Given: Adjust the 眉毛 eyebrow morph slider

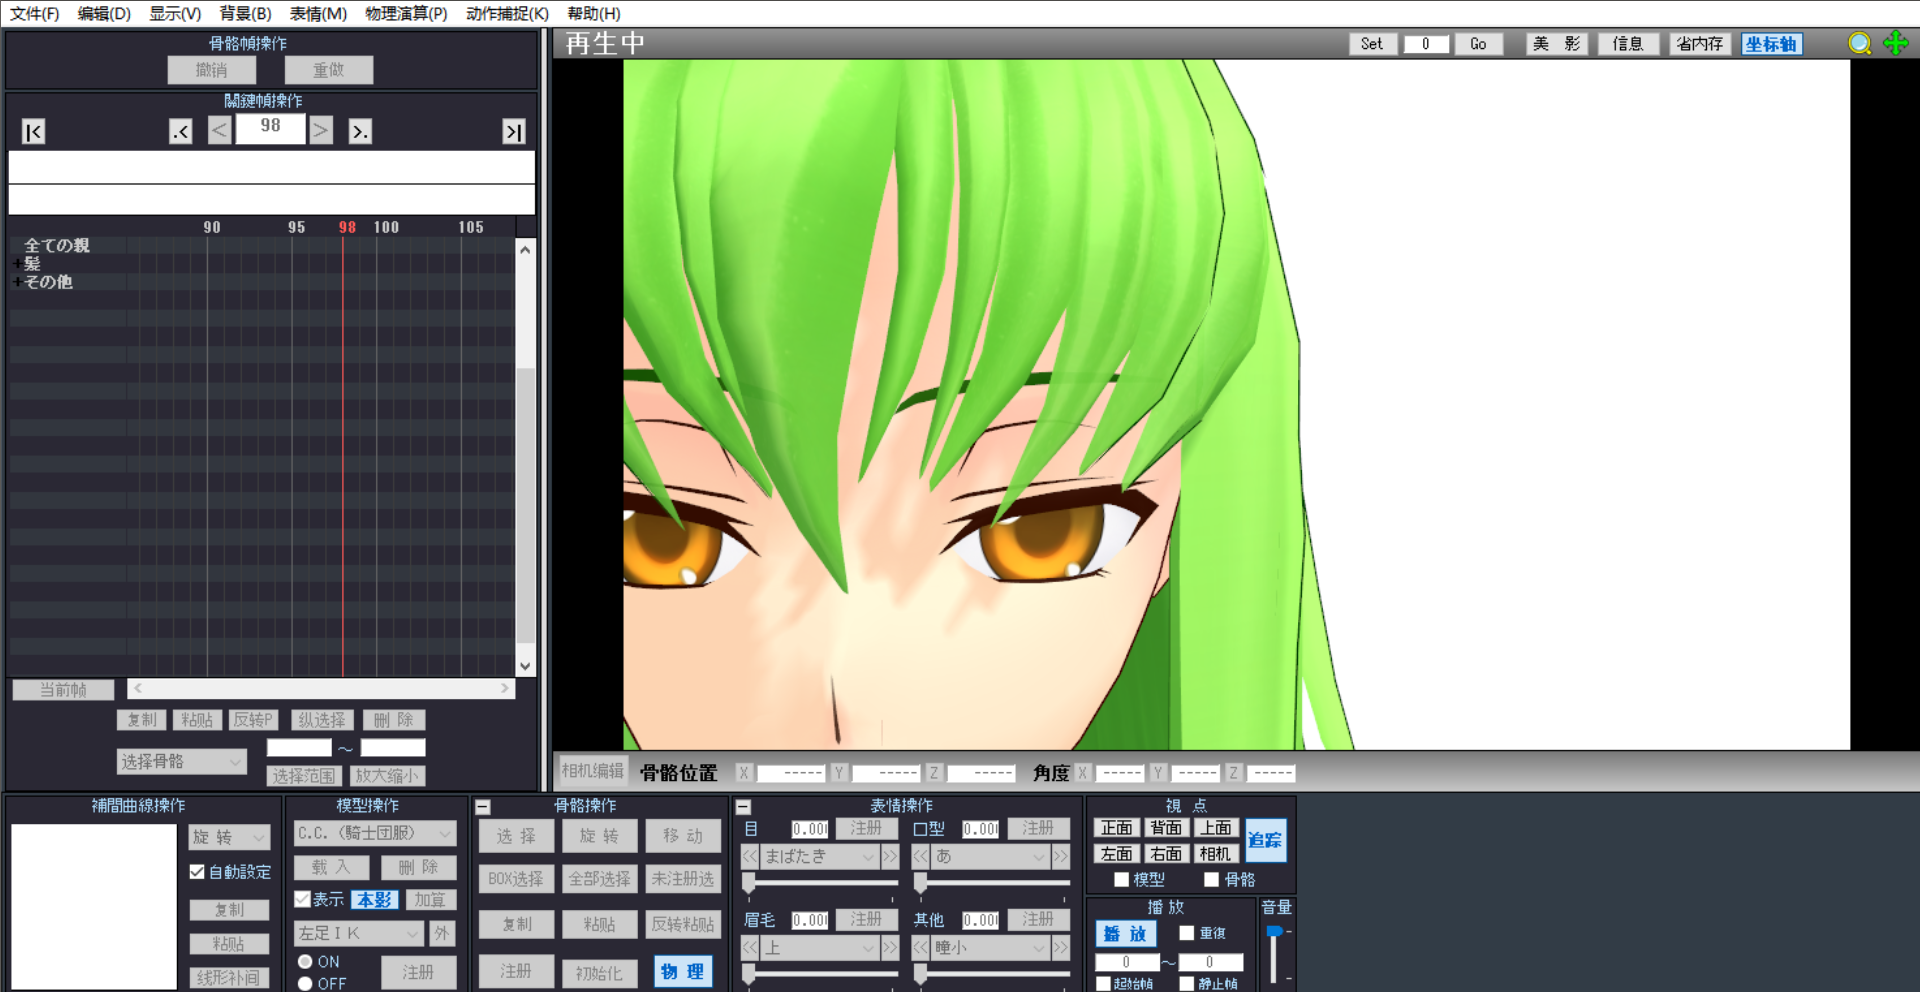Looking at the screenshot, I should pyautogui.click(x=748, y=973).
